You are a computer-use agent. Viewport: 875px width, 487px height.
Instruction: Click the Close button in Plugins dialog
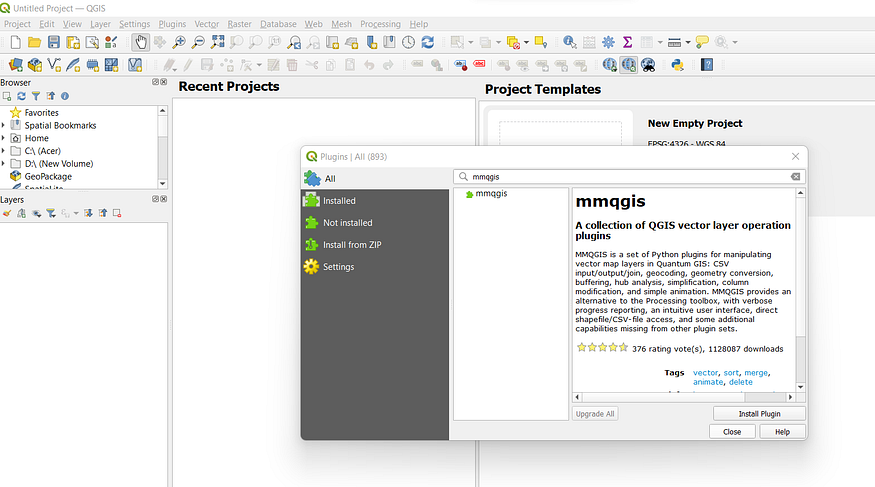(x=732, y=432)
